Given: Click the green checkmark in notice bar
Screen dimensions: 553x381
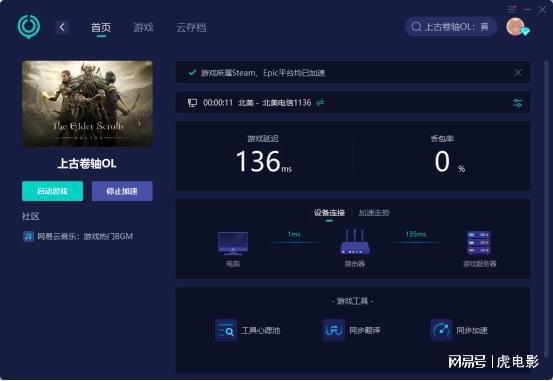Looking at the screenshot, I should [192, 73].
